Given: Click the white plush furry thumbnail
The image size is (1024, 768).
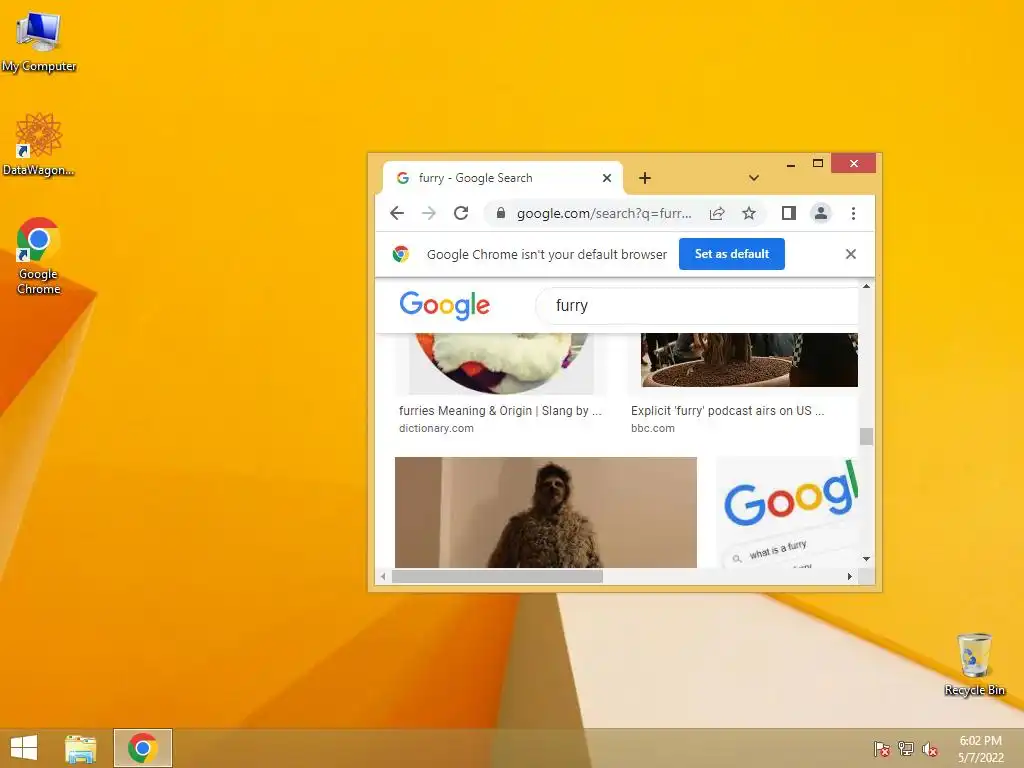Looking at the screenshot, I should point(502,363).
